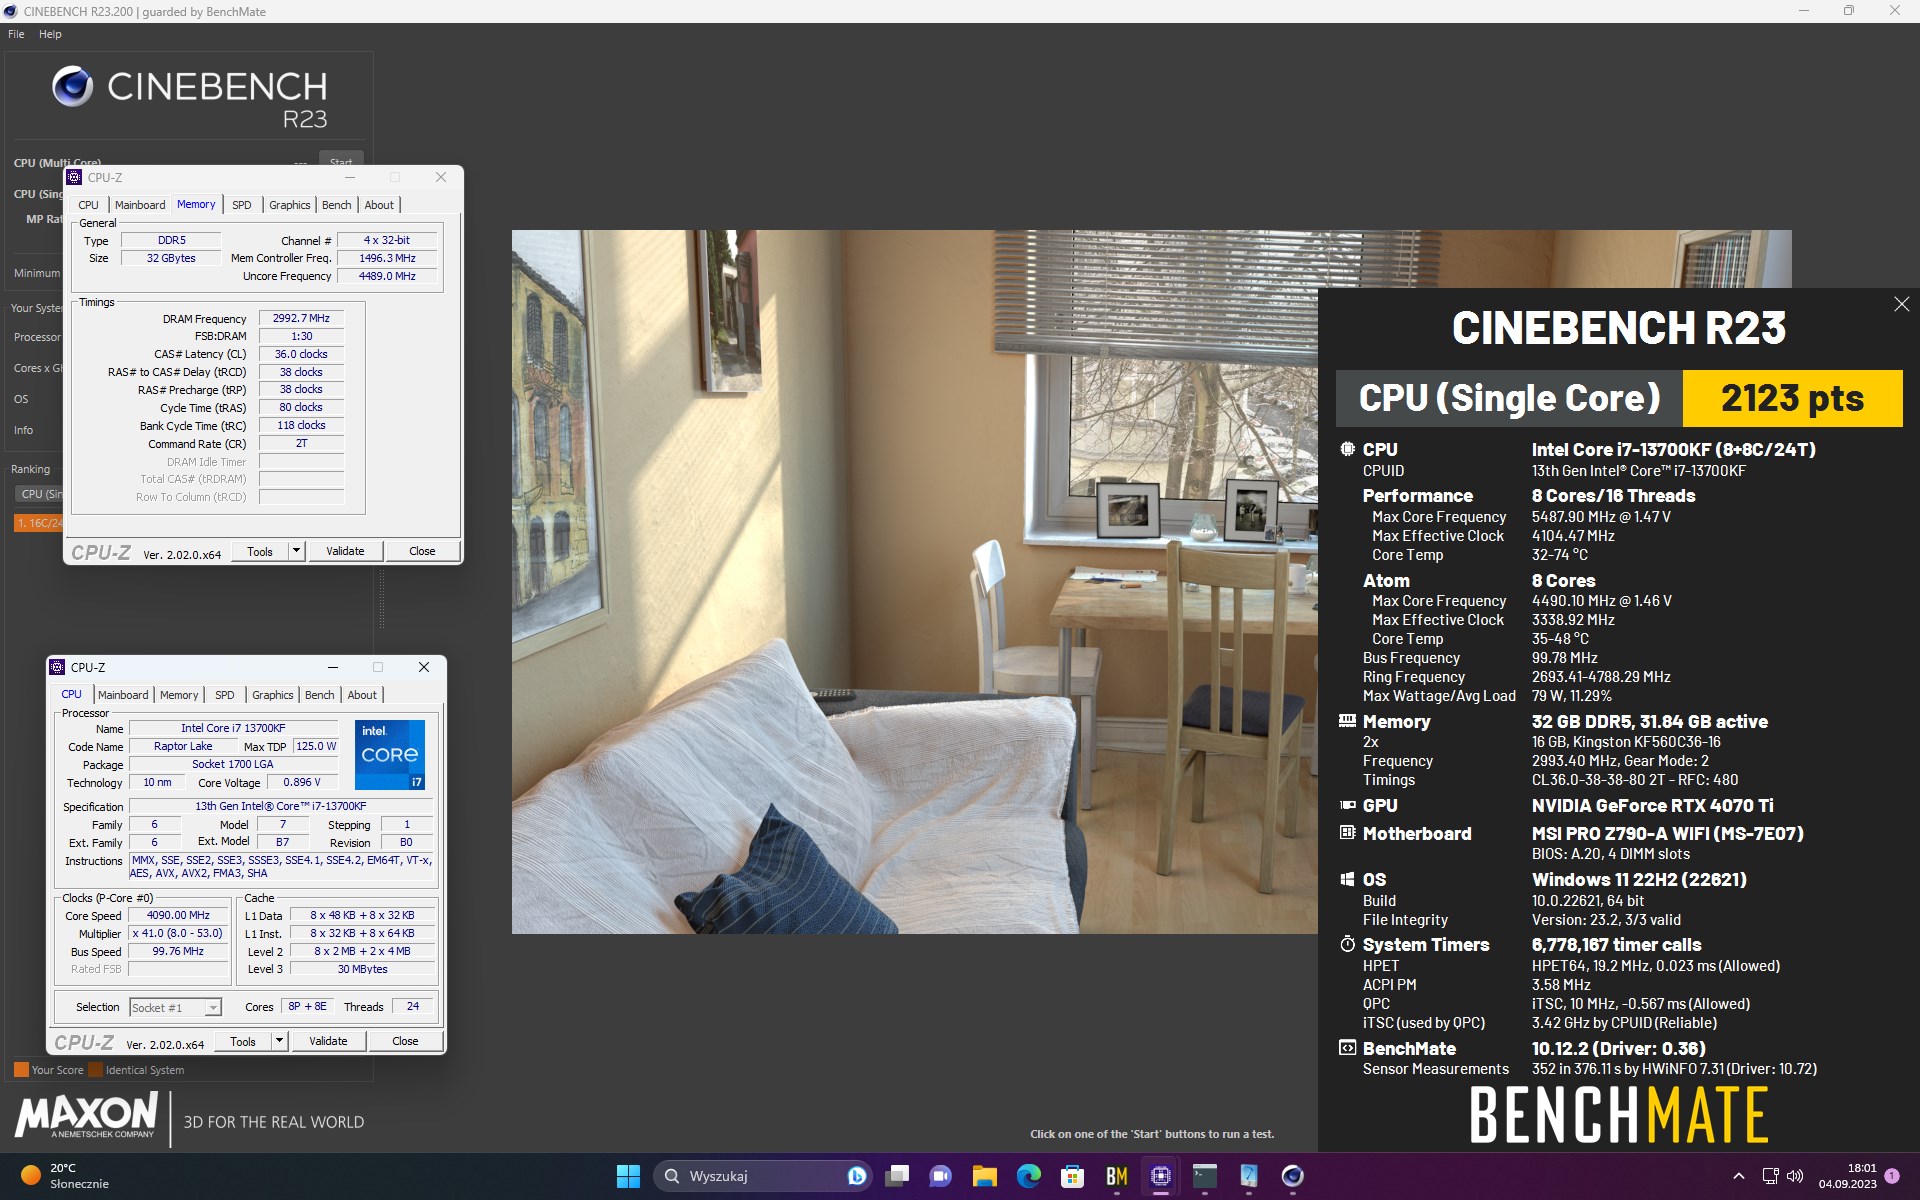Select SPD tab in the upper CPU-Z window
The width and height of the screenshot is (1920, 1200).
242,205
